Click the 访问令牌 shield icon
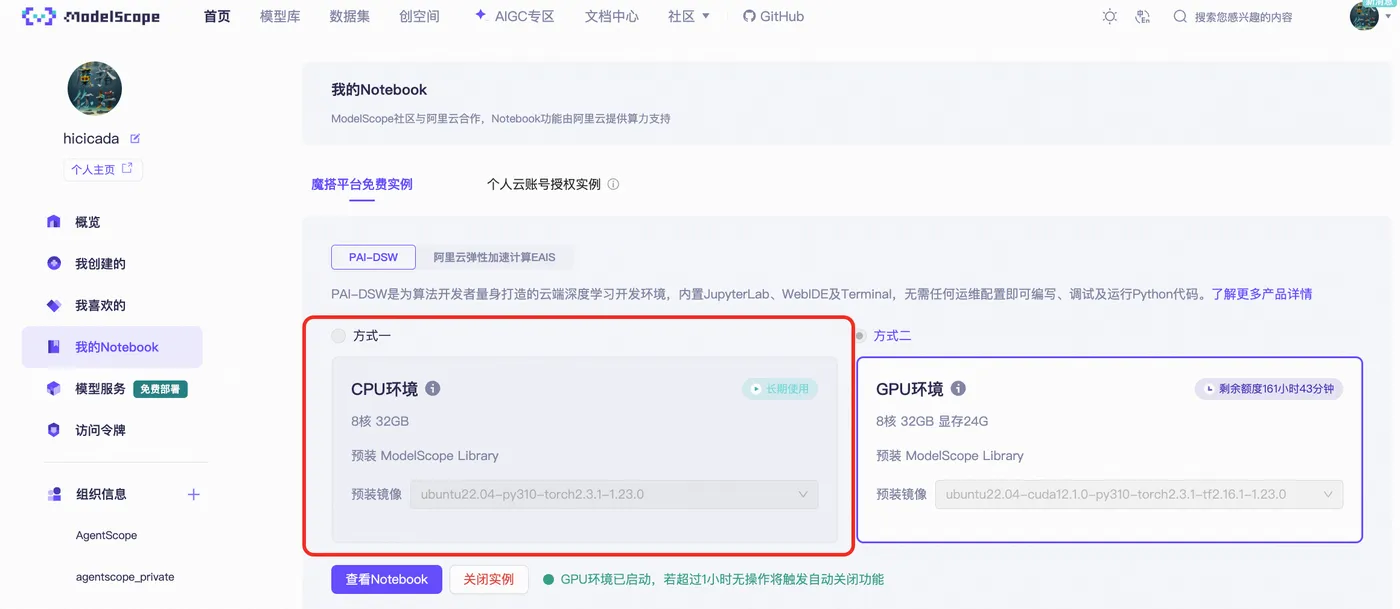1400x609 pixels. pos(54,430)
